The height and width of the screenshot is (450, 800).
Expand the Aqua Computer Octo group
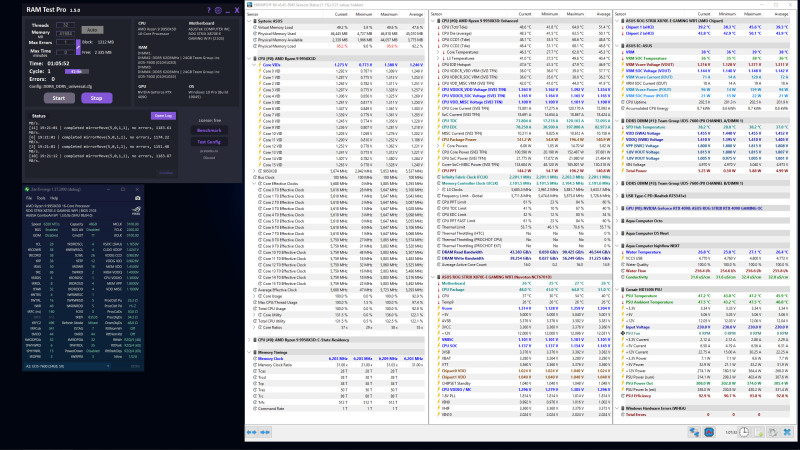click(x=617, y=221)
